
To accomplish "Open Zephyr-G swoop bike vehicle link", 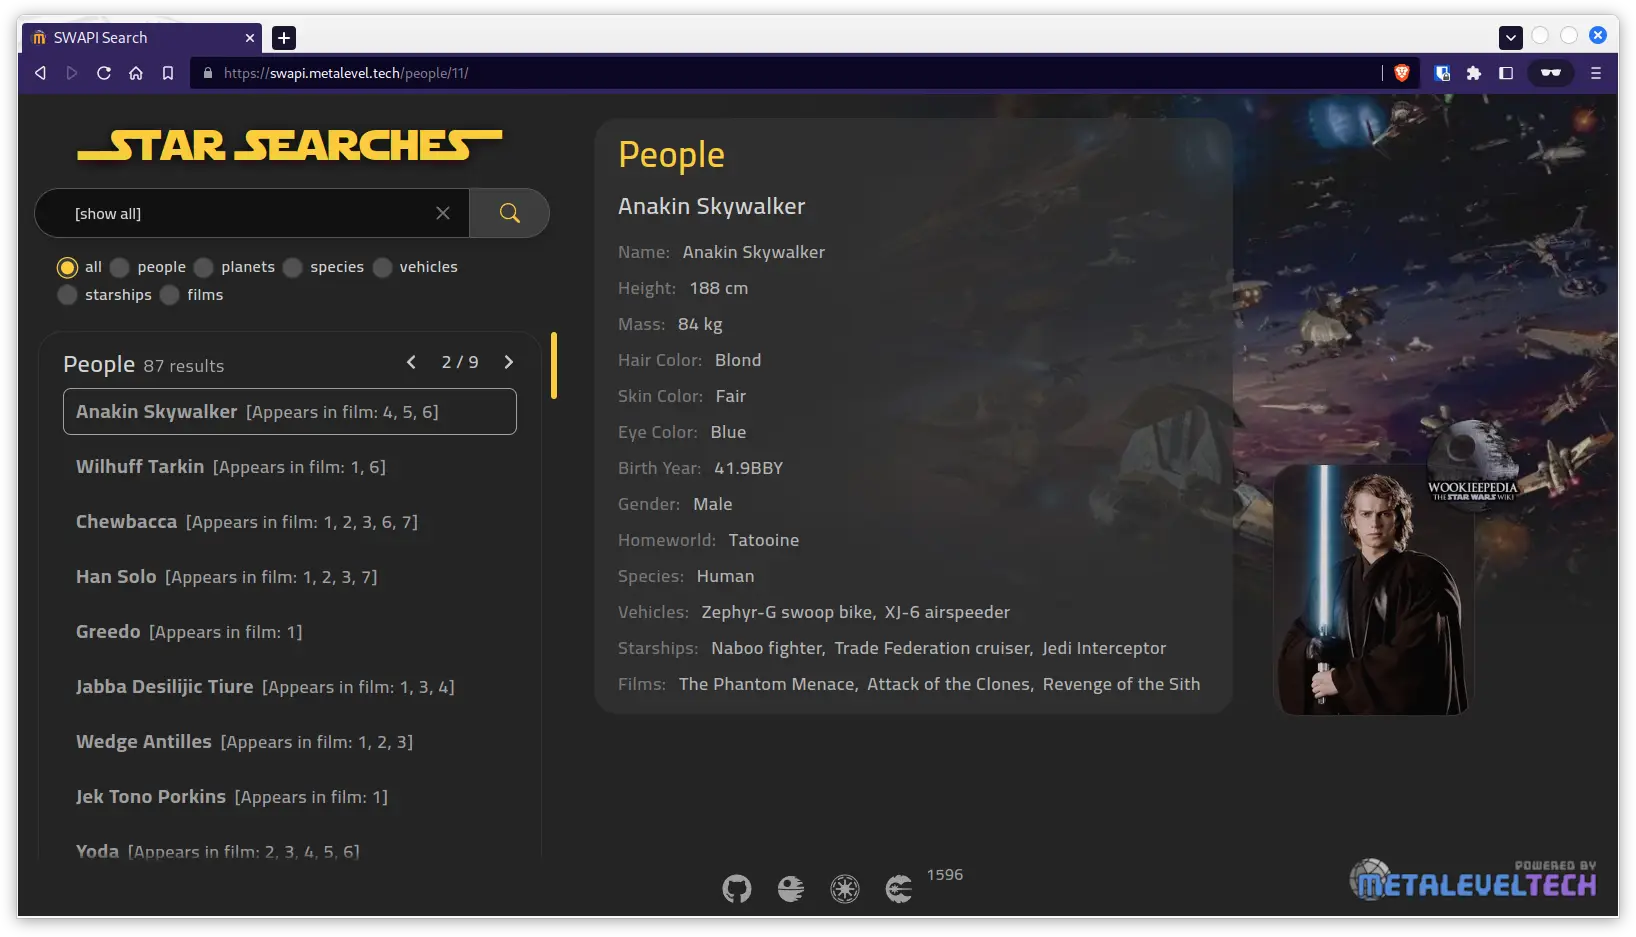I will pos(787,612).
